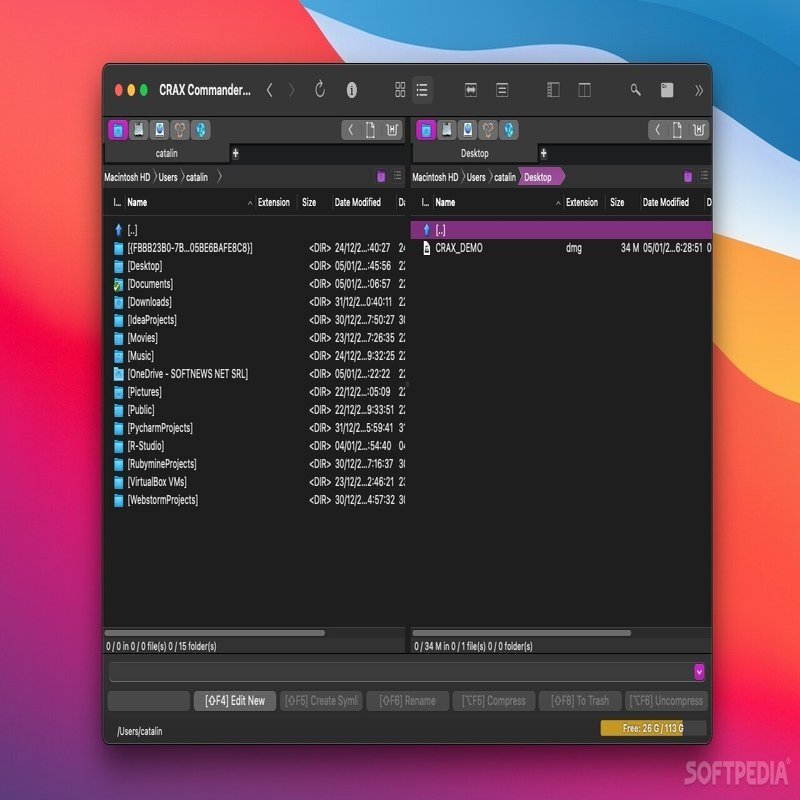Image resolution: width=800 pixels, height=800 pixels.
Task: Add a new tab beside the catalin tab
Action: coord(235,153)
